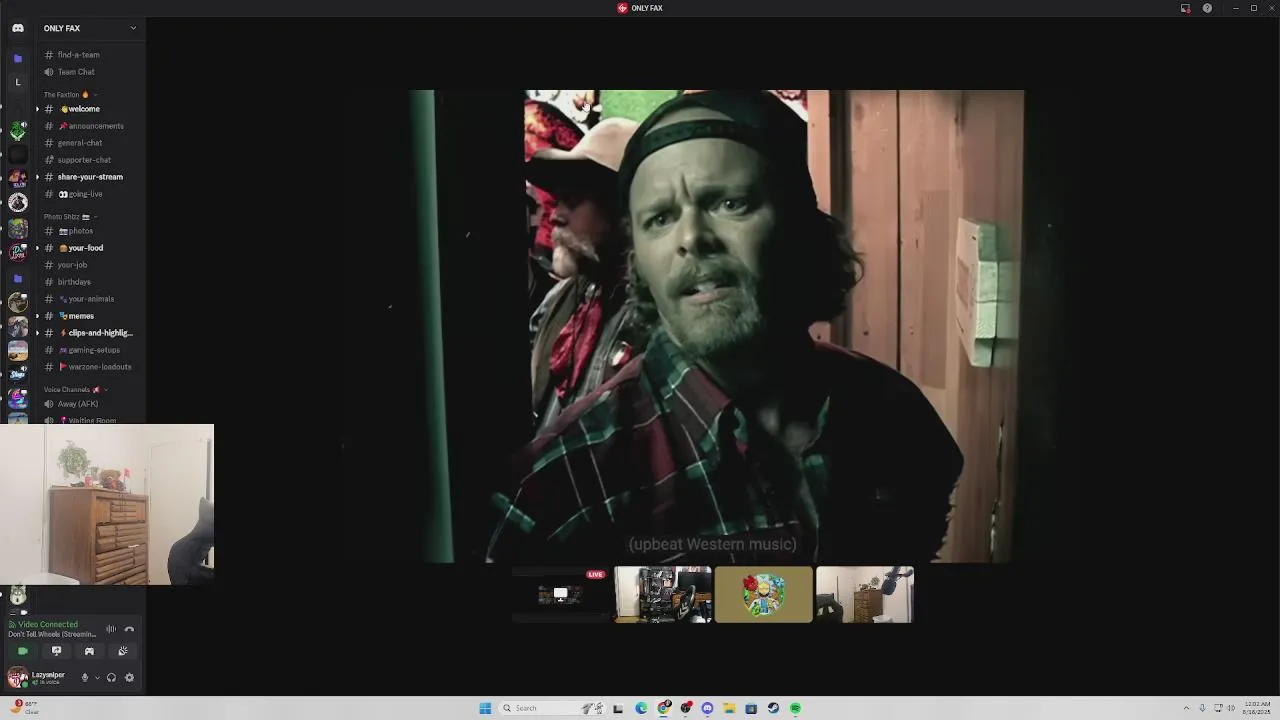Open the Discord inbox icon in title bar
1280x720 pixels.
1186,8
